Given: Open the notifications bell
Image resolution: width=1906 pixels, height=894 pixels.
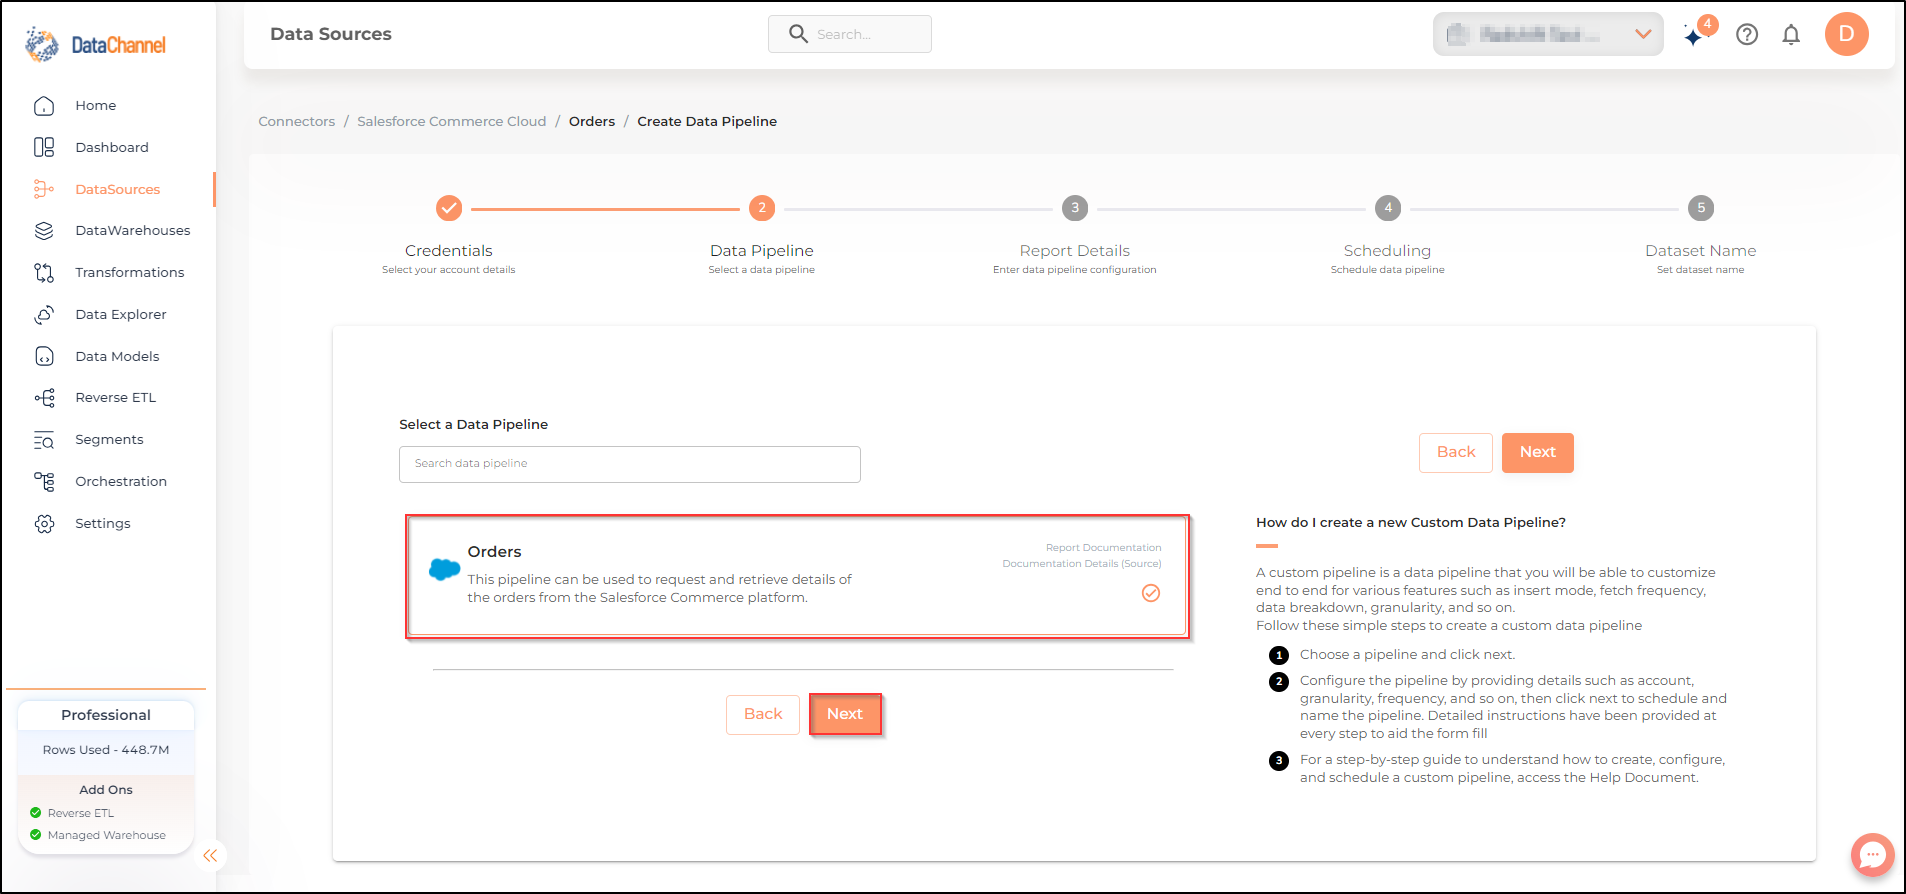Looking at the screenshot, I should [x=1791, y=35].
